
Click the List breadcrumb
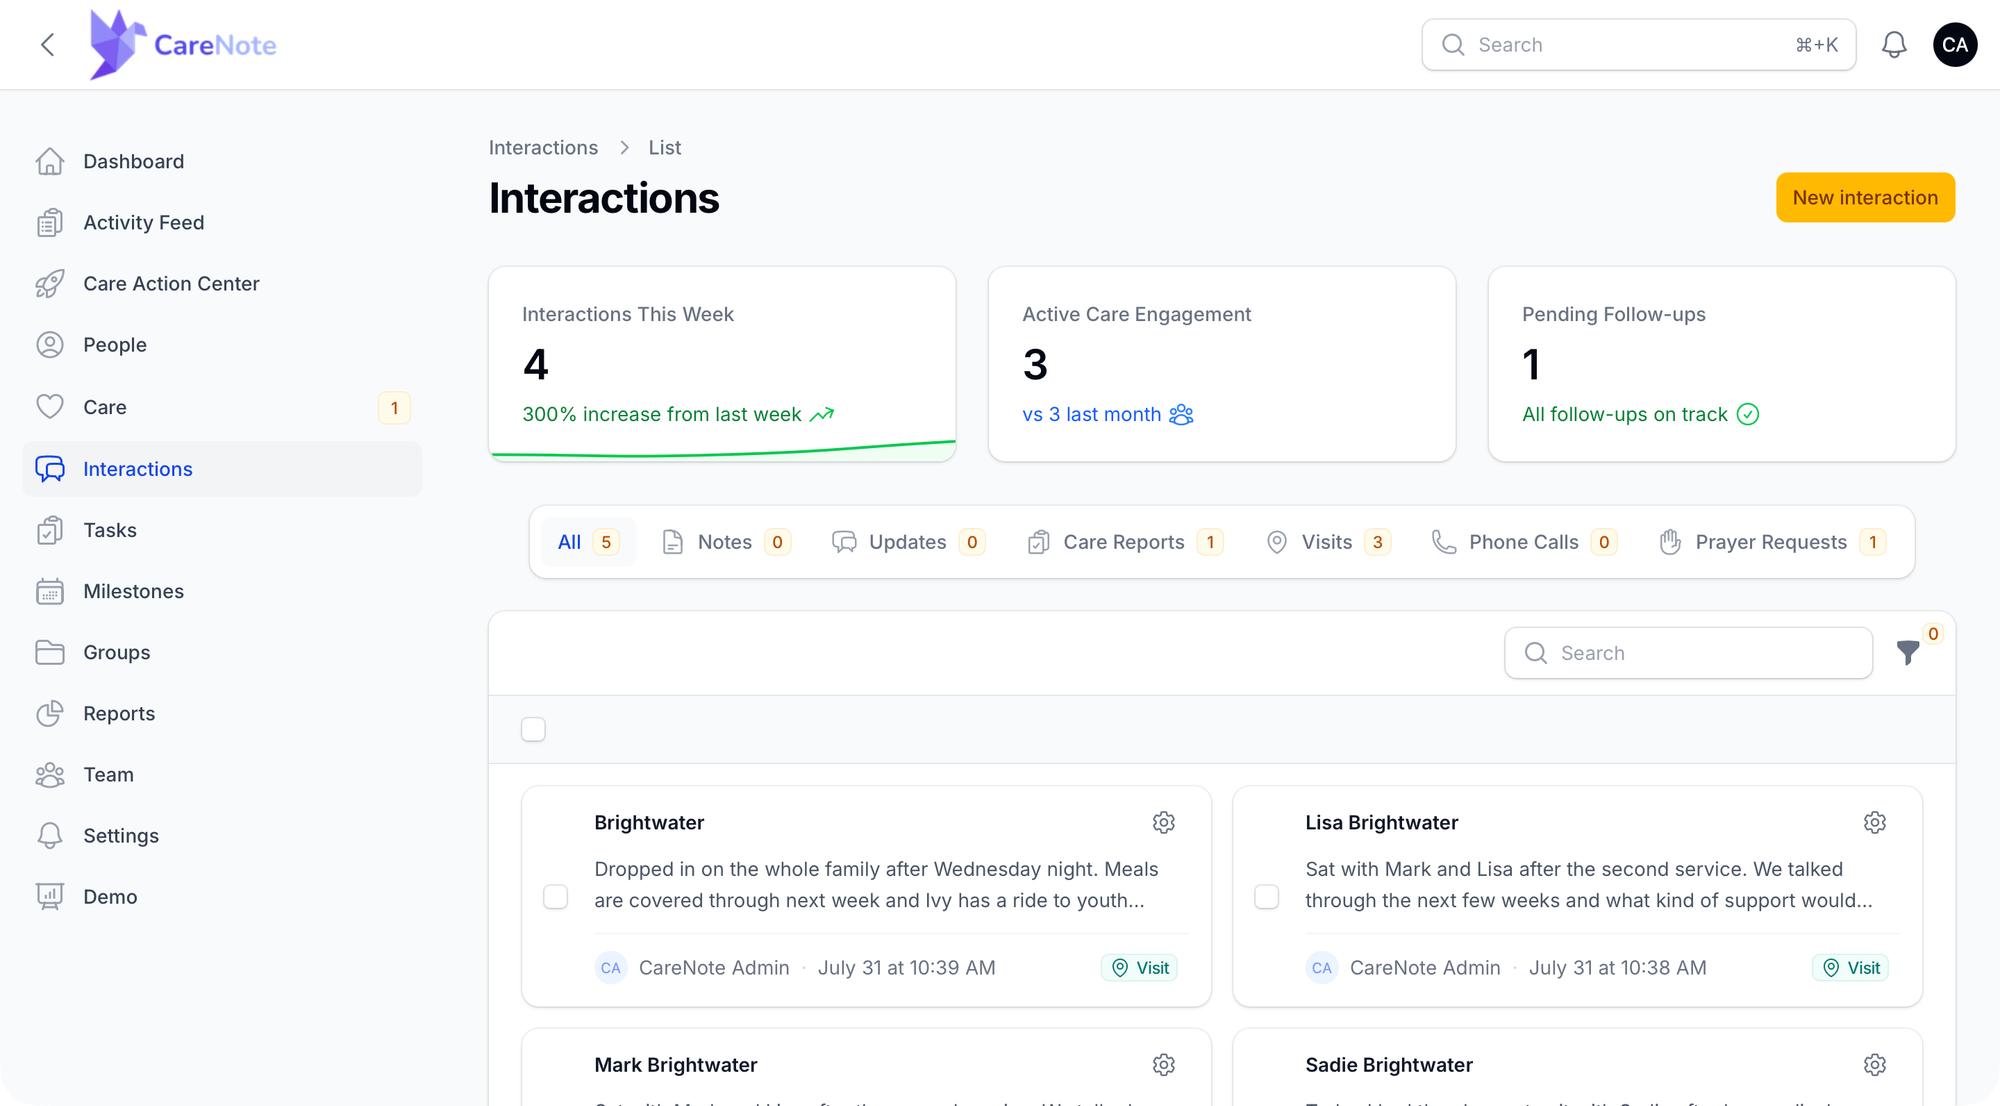(665, 148)
